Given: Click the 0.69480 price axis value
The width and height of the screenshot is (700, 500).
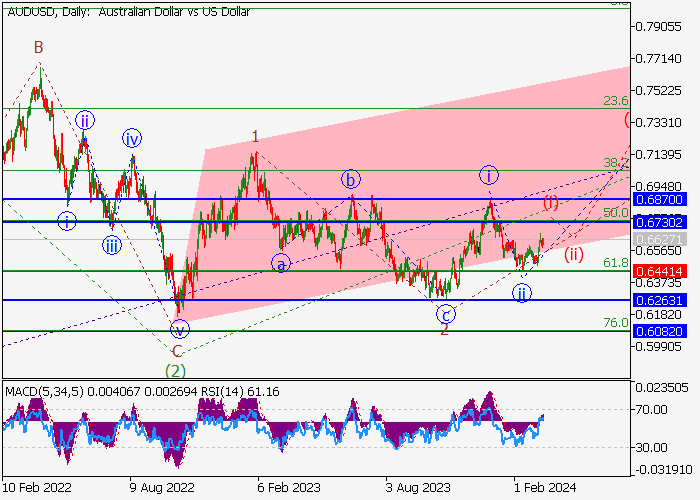Looking at the screenshot, I should [x=658, y=187].
